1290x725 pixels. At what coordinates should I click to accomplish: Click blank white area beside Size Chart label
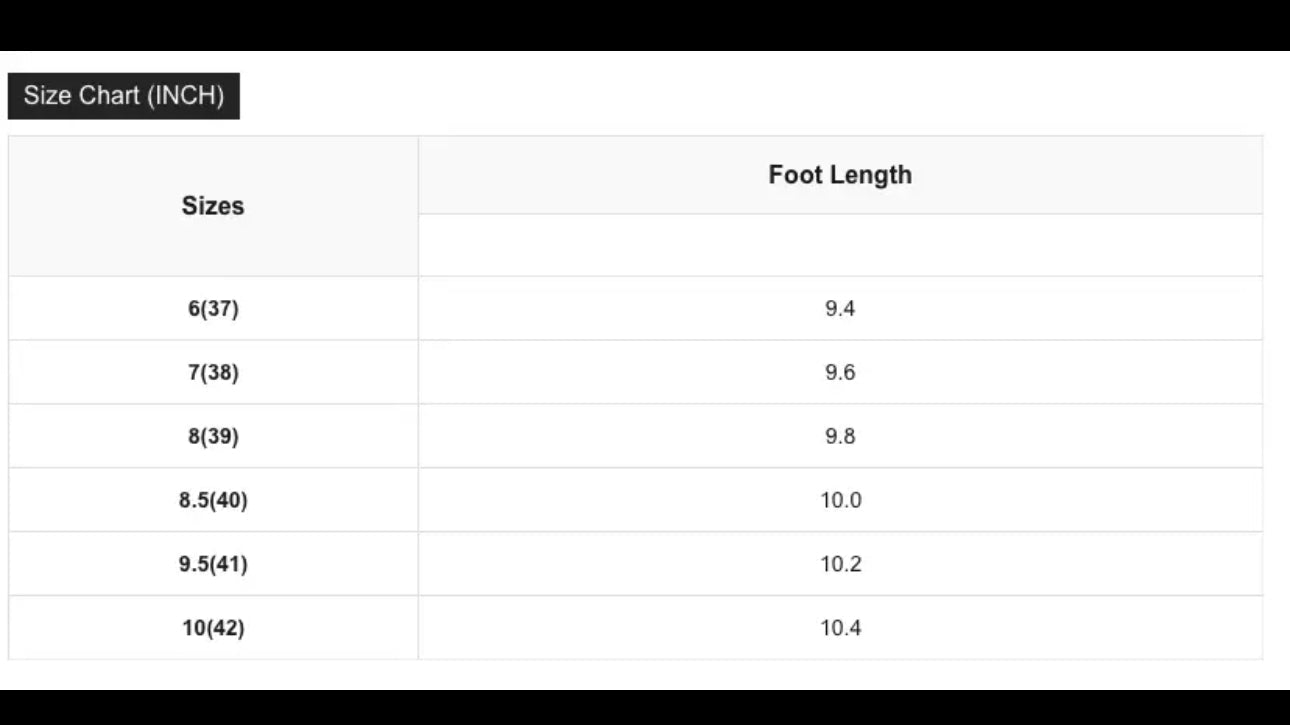700,96
